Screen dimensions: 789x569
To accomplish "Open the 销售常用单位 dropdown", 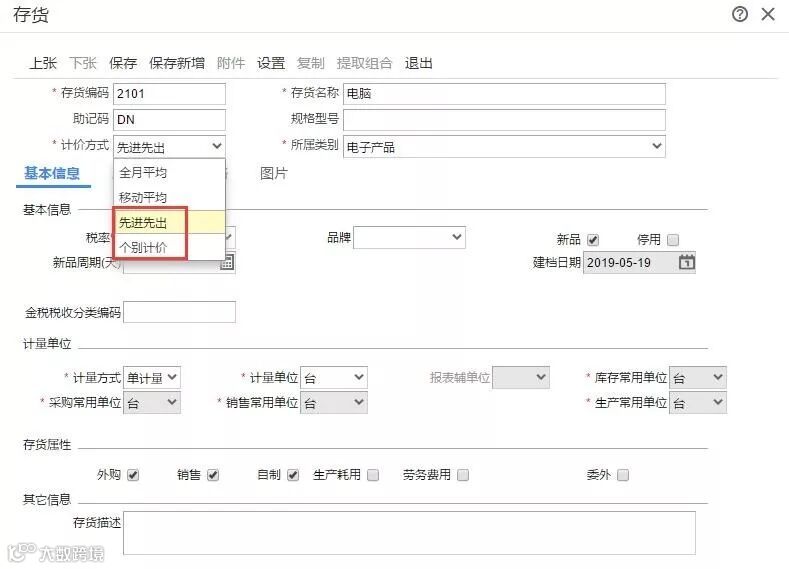I will click(x=334, y=402).
